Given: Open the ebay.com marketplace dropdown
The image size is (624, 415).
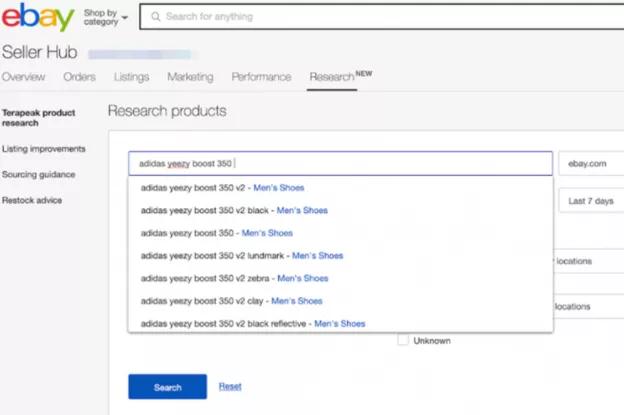Looking at the screenshot, I should pyautogui.click(x=591, y=164).
